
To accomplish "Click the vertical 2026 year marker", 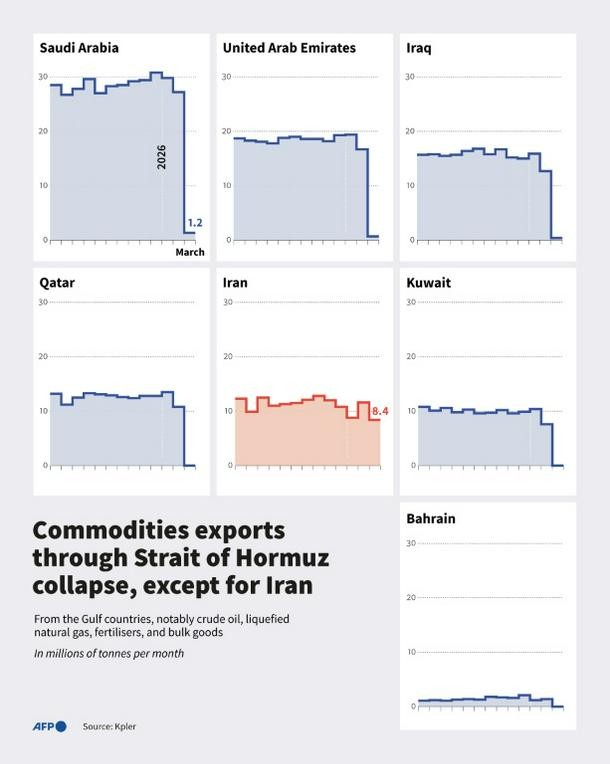I will [162, 156].
